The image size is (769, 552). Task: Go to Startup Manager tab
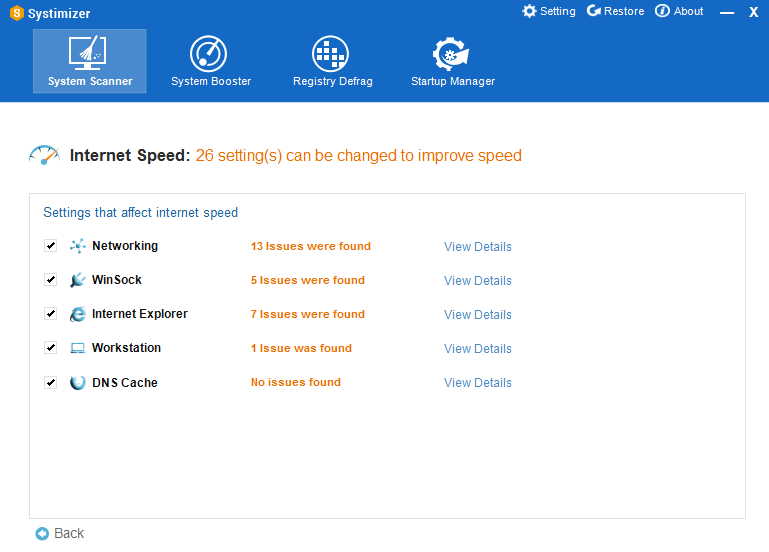(x=453, y=61)
